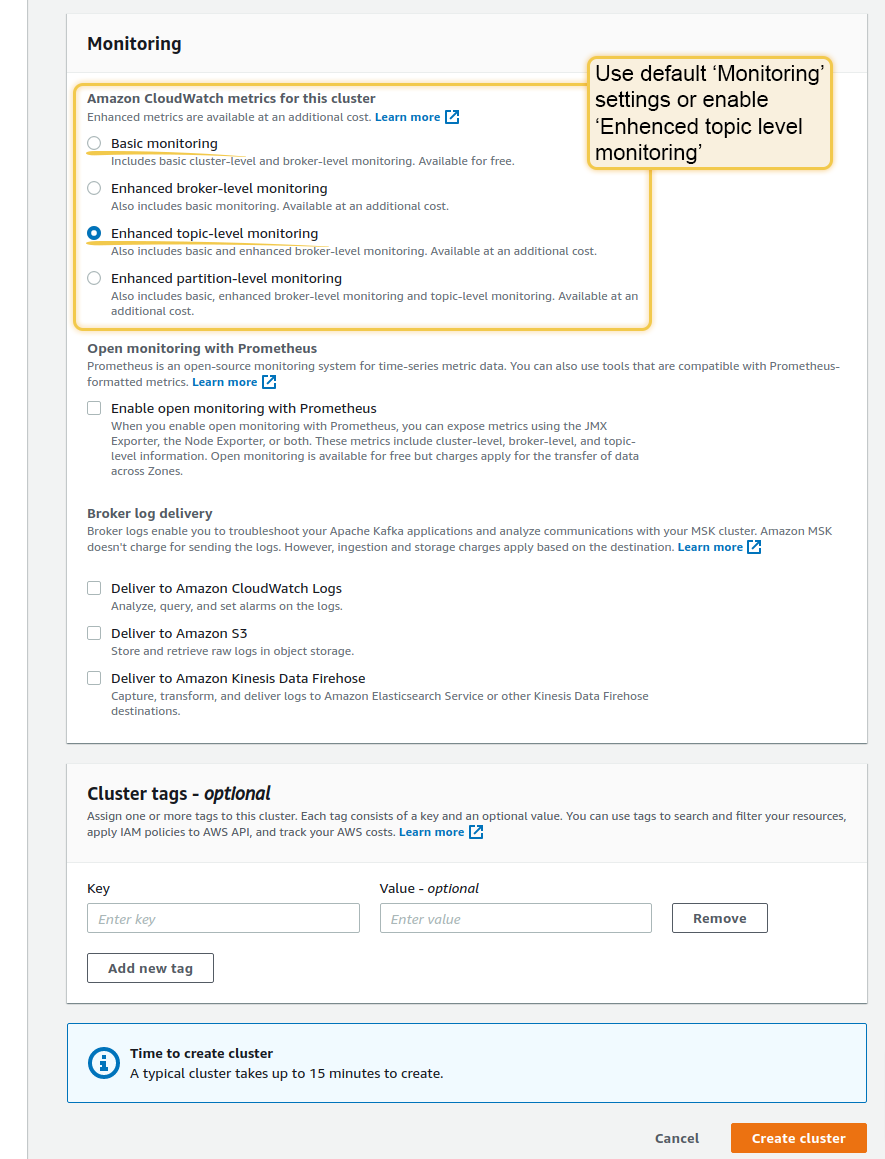
Task: Open Learn more link for CloudWatch metrics
Action: (x=407, y=117)
